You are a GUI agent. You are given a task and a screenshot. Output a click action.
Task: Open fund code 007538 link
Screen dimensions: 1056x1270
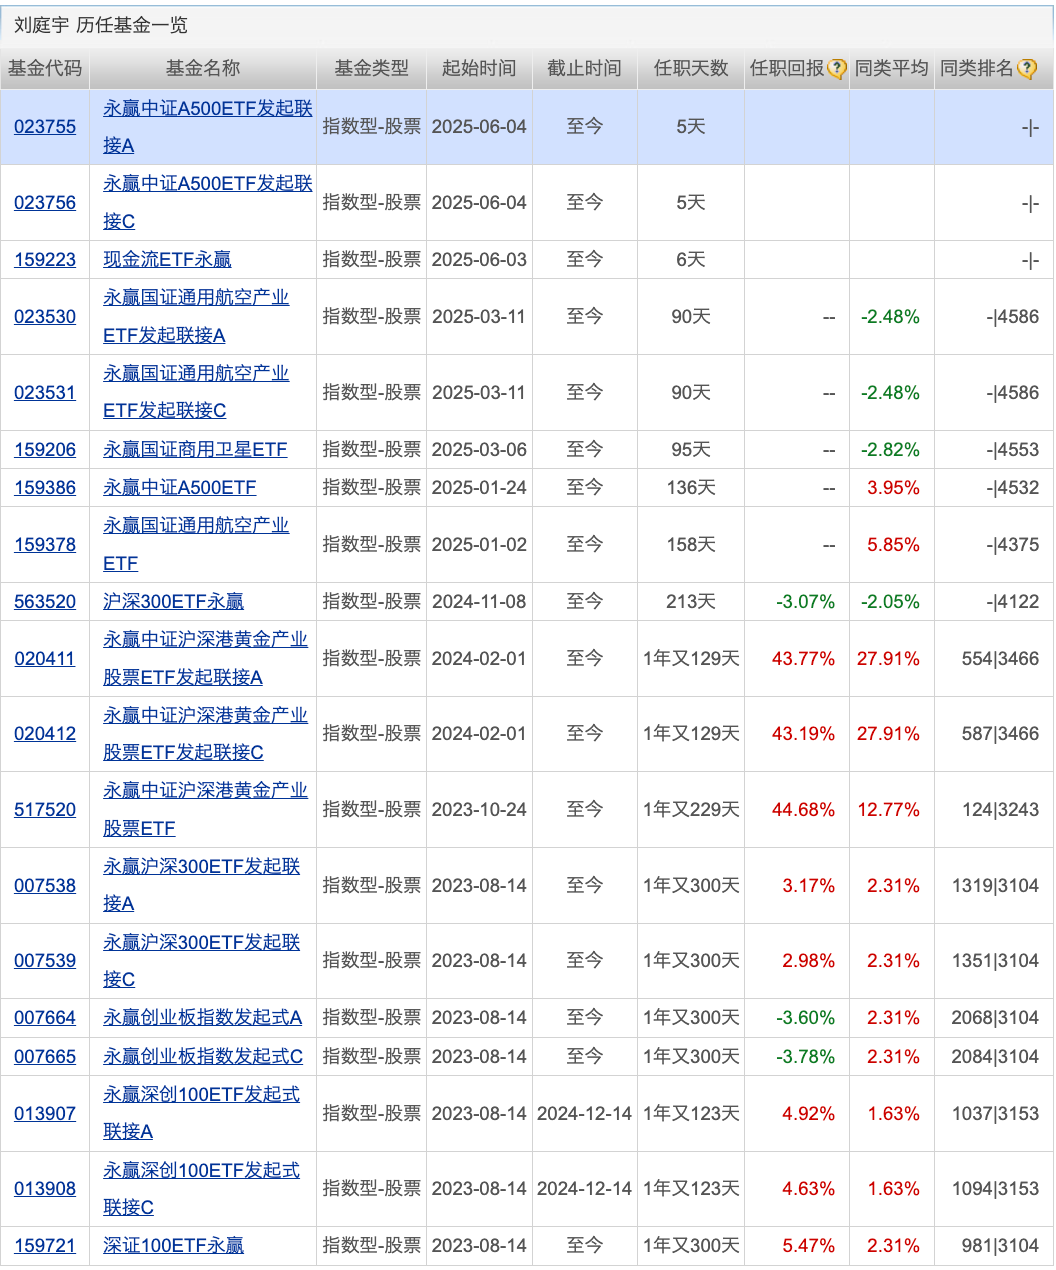point(45,886)
